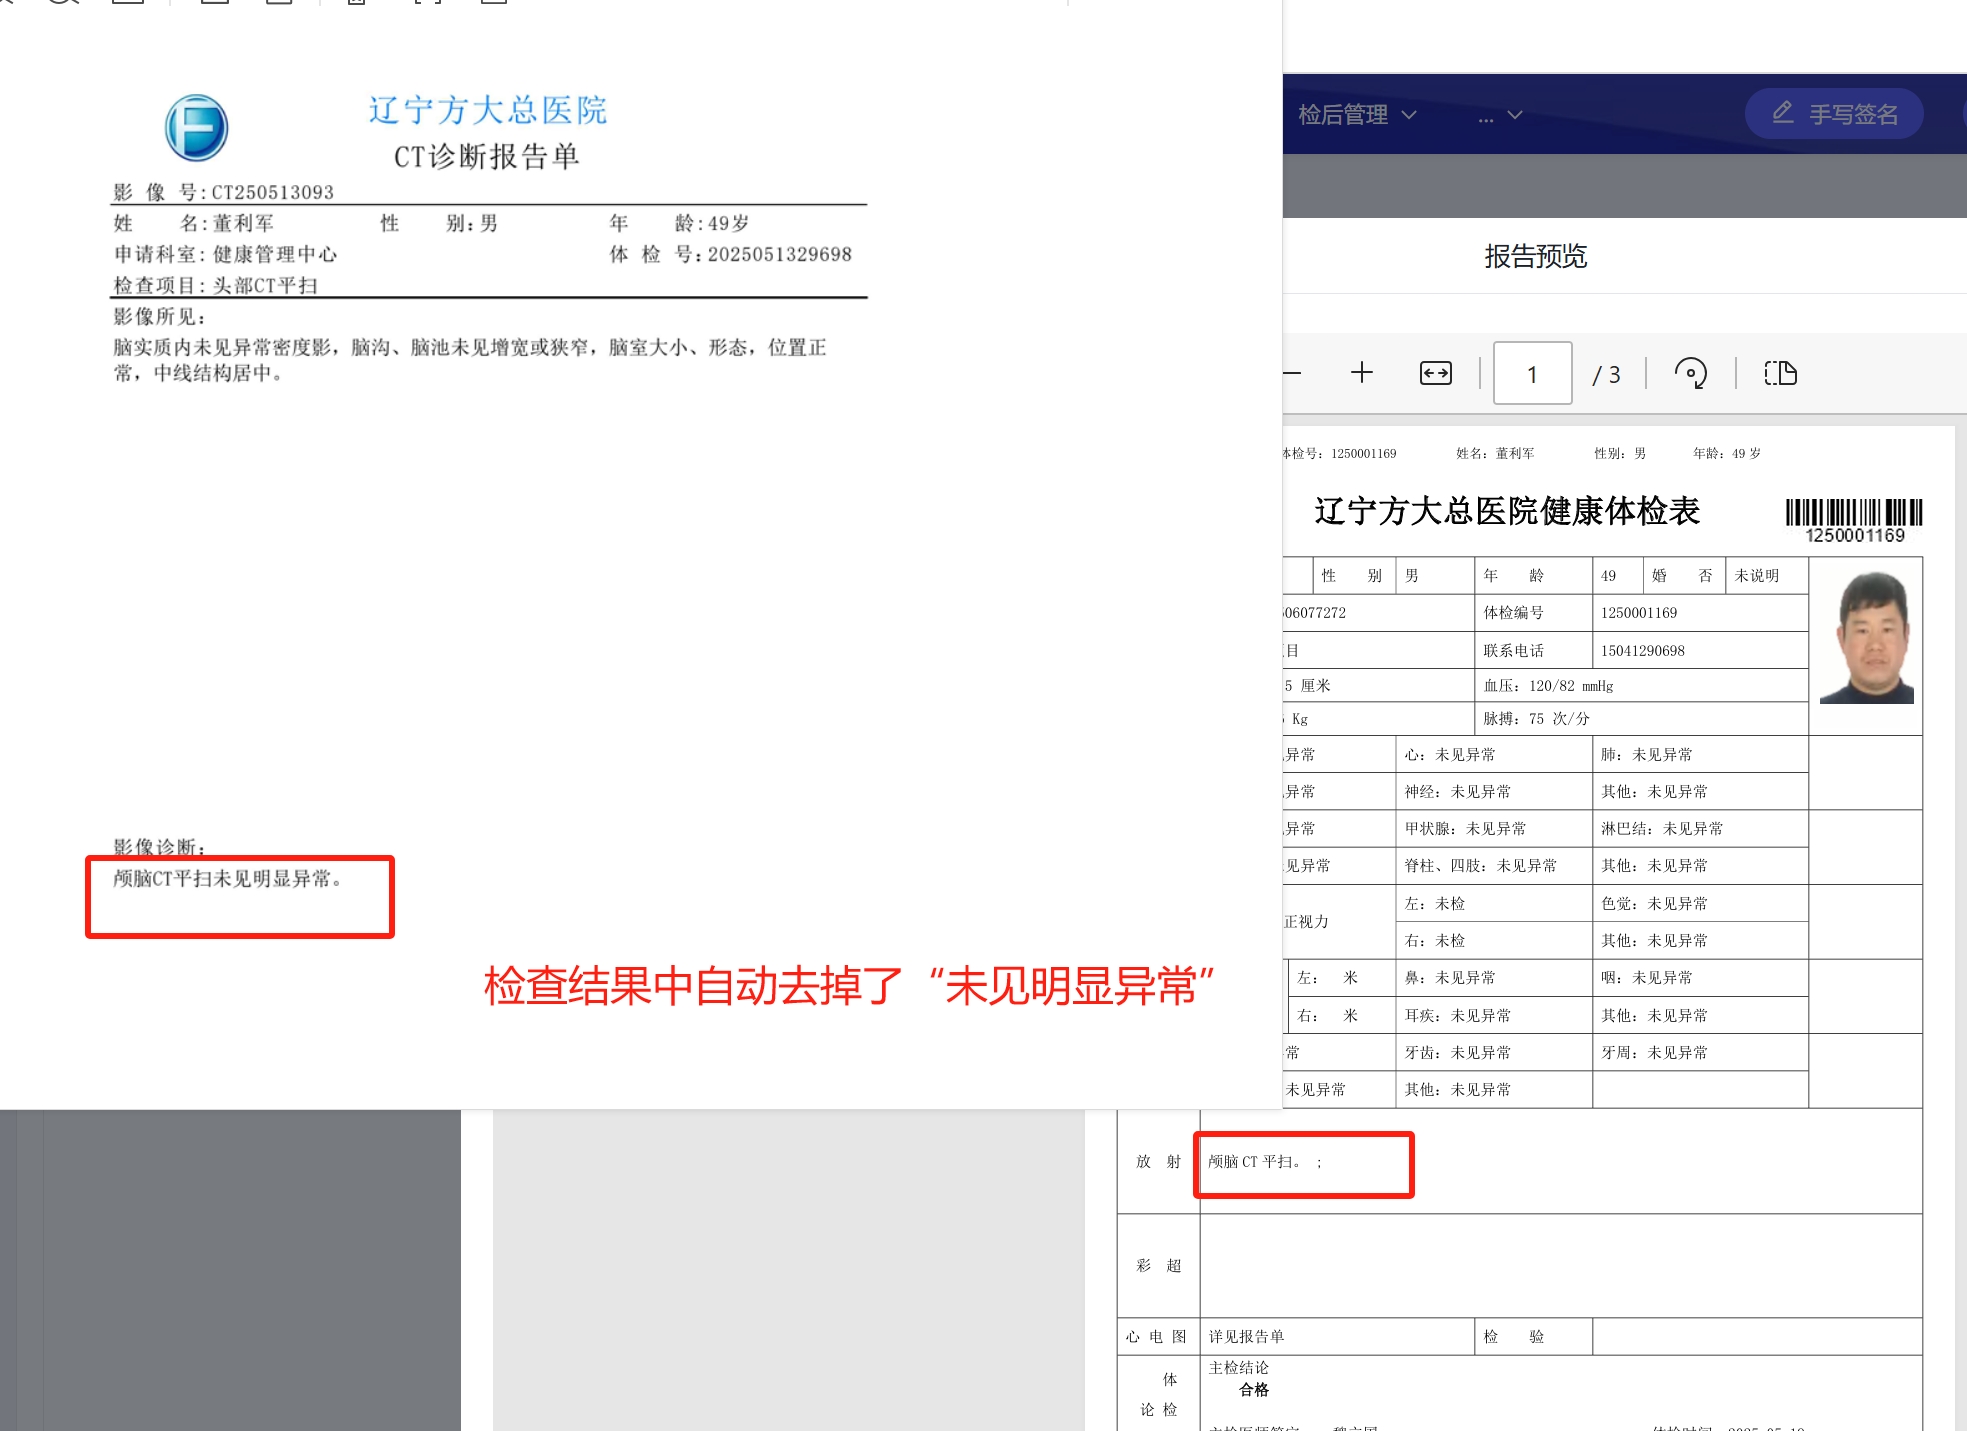Image resolution: width=1967 pixels, height=1431 pixels.
Task: Click the 报告预览 heading
Action: [1536, 256]
